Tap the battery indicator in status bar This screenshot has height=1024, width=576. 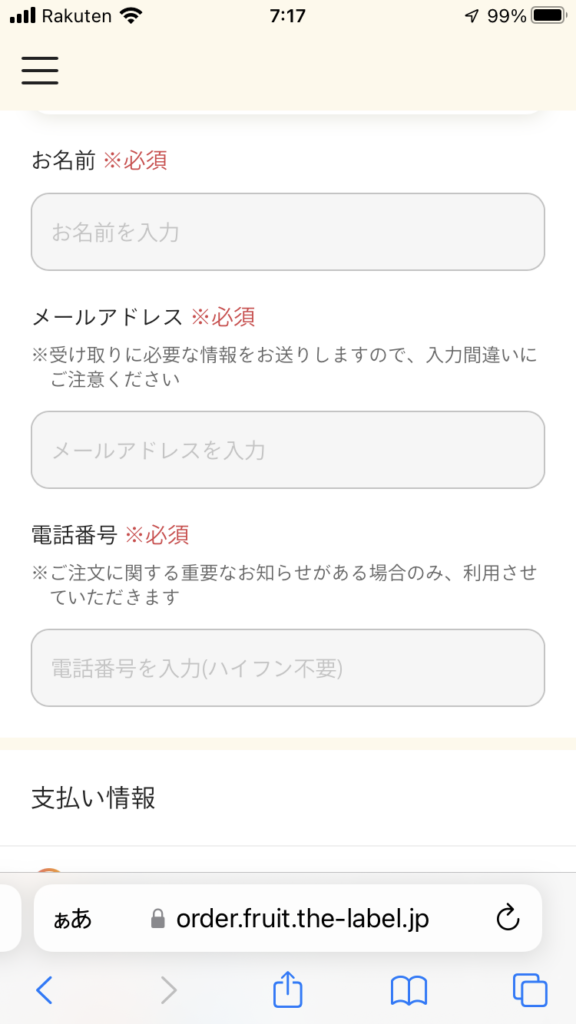tap(549, 16)
